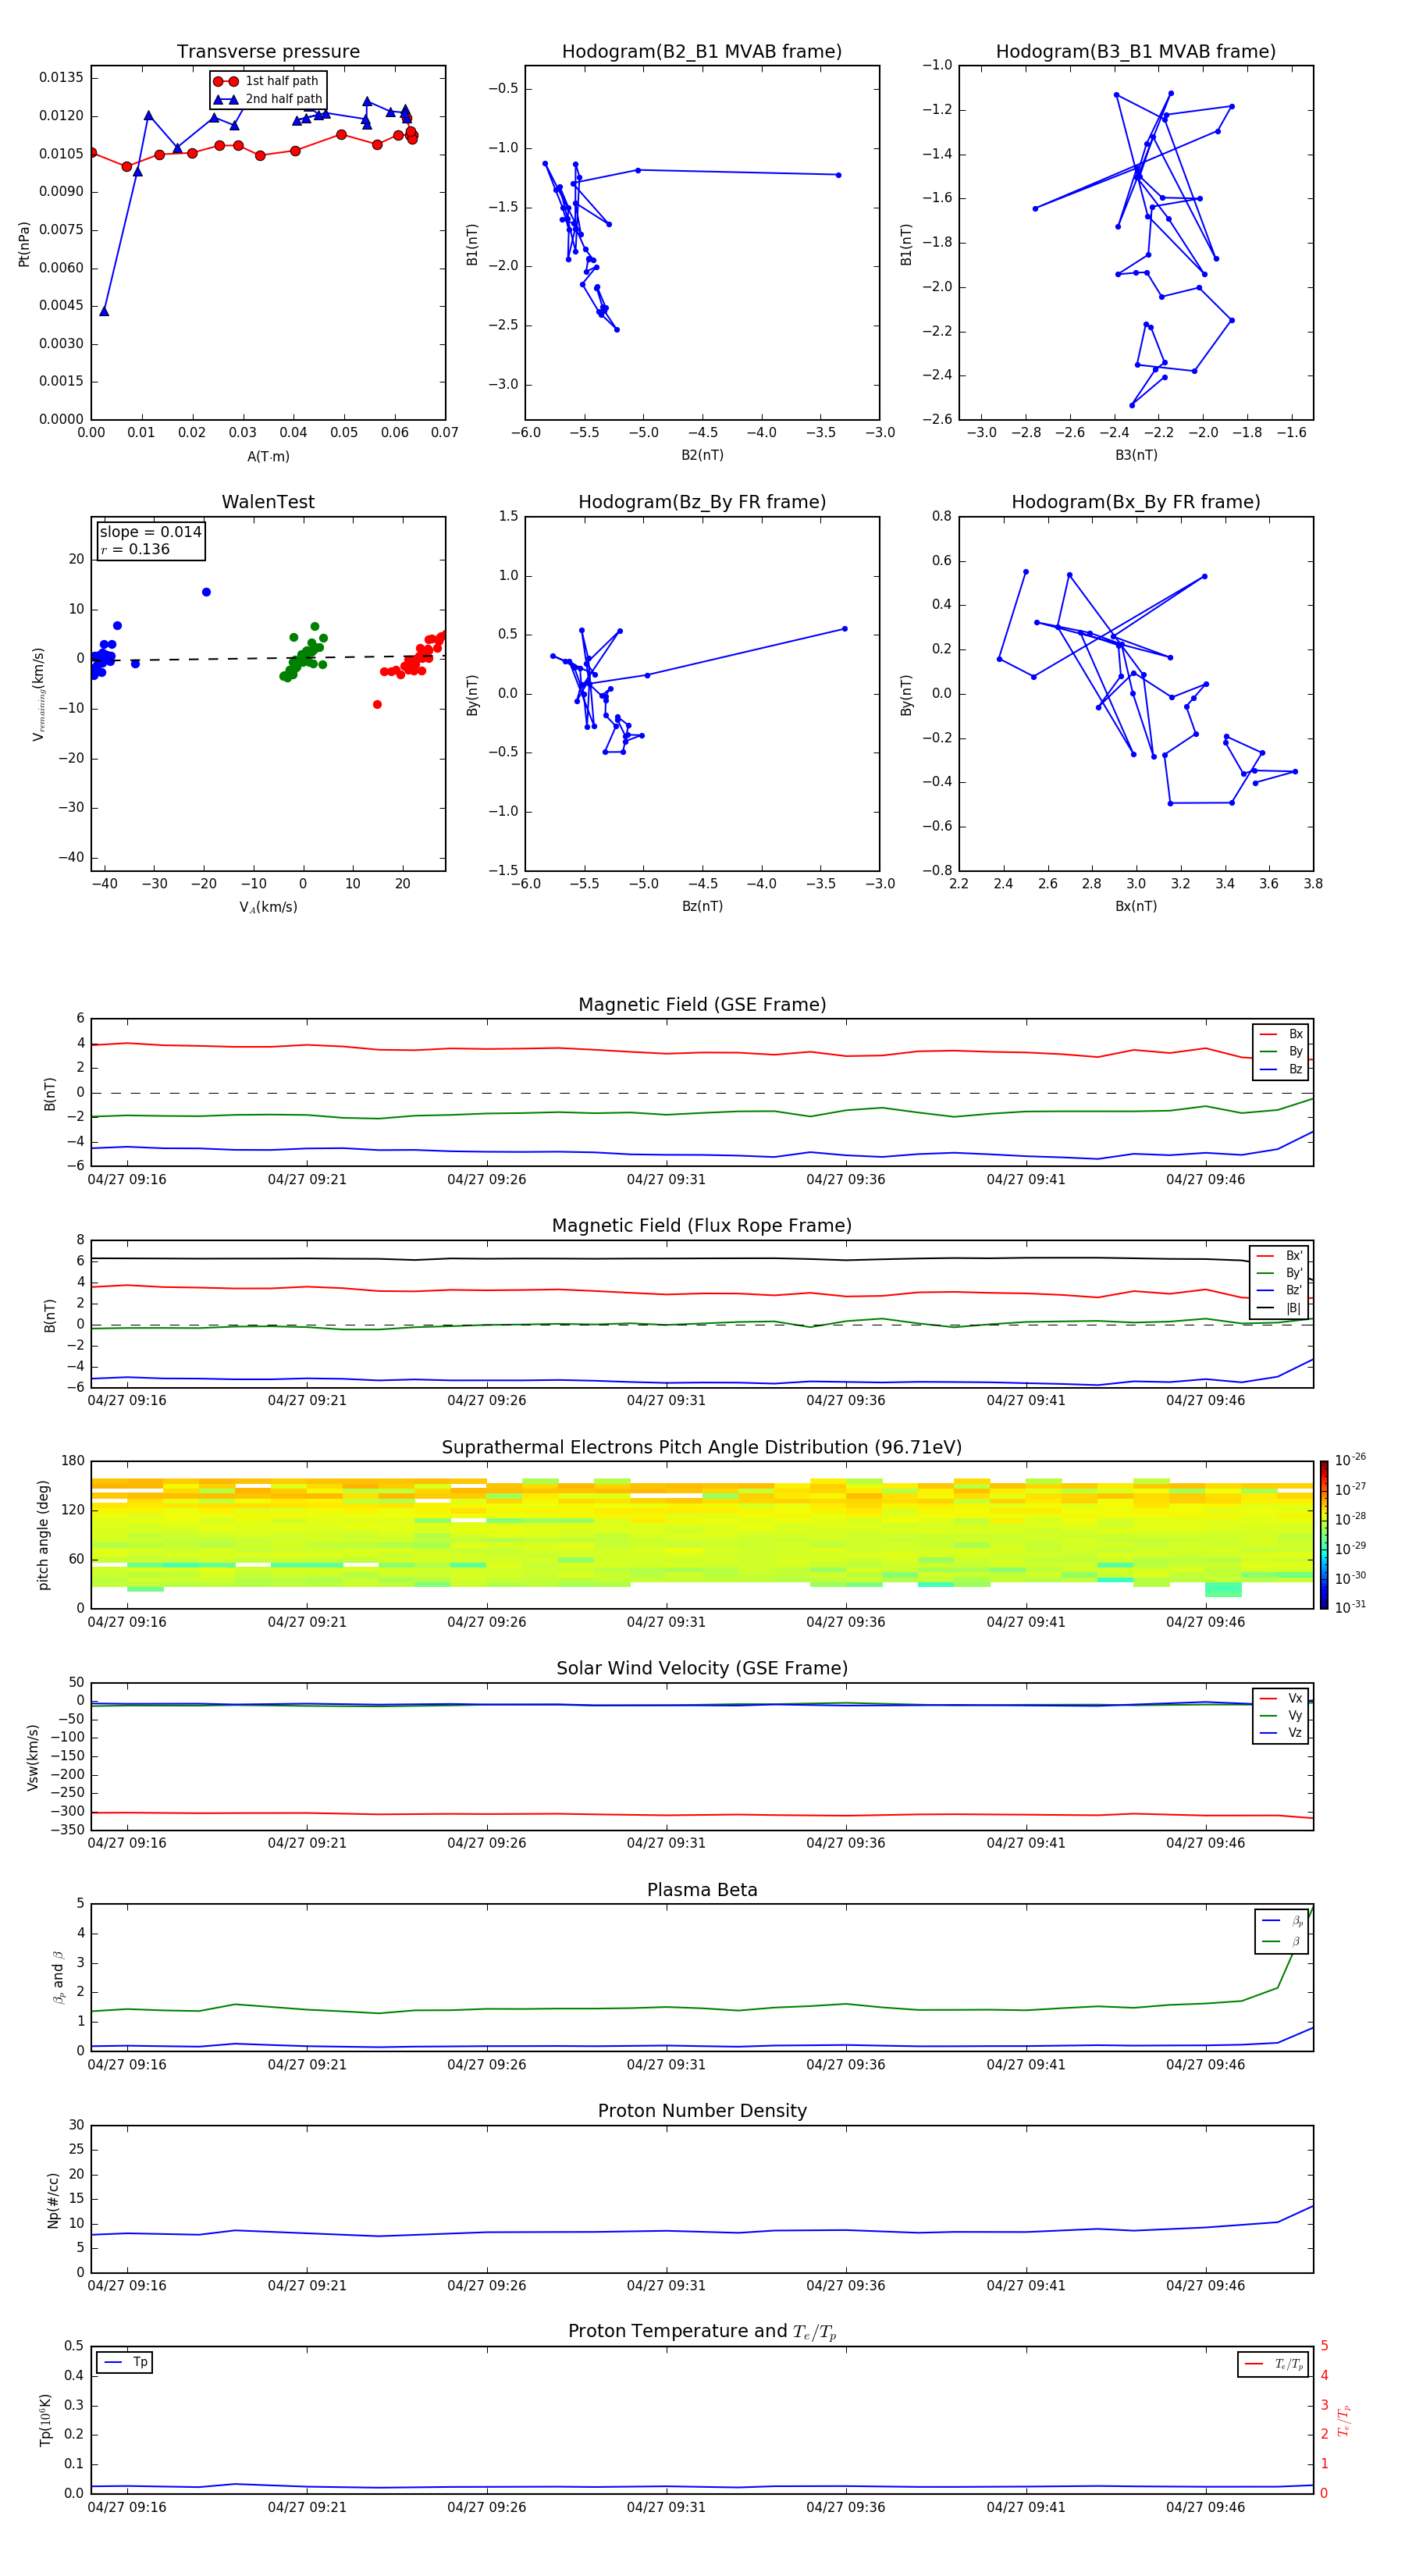The width and height of the screenshot is (1405, 2576).
Task: Click the 'Transverse pressure' plot title
Action: point(268,52)
